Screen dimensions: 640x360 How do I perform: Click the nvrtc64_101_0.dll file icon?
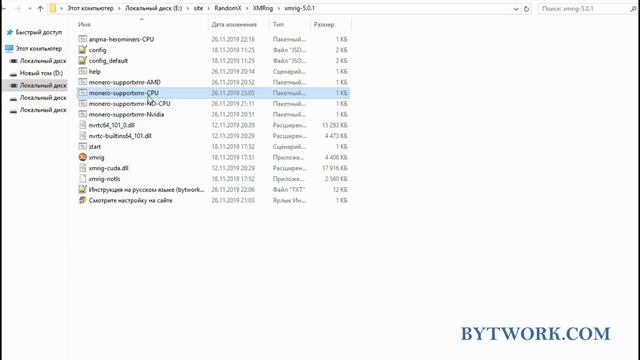point(82,125)
